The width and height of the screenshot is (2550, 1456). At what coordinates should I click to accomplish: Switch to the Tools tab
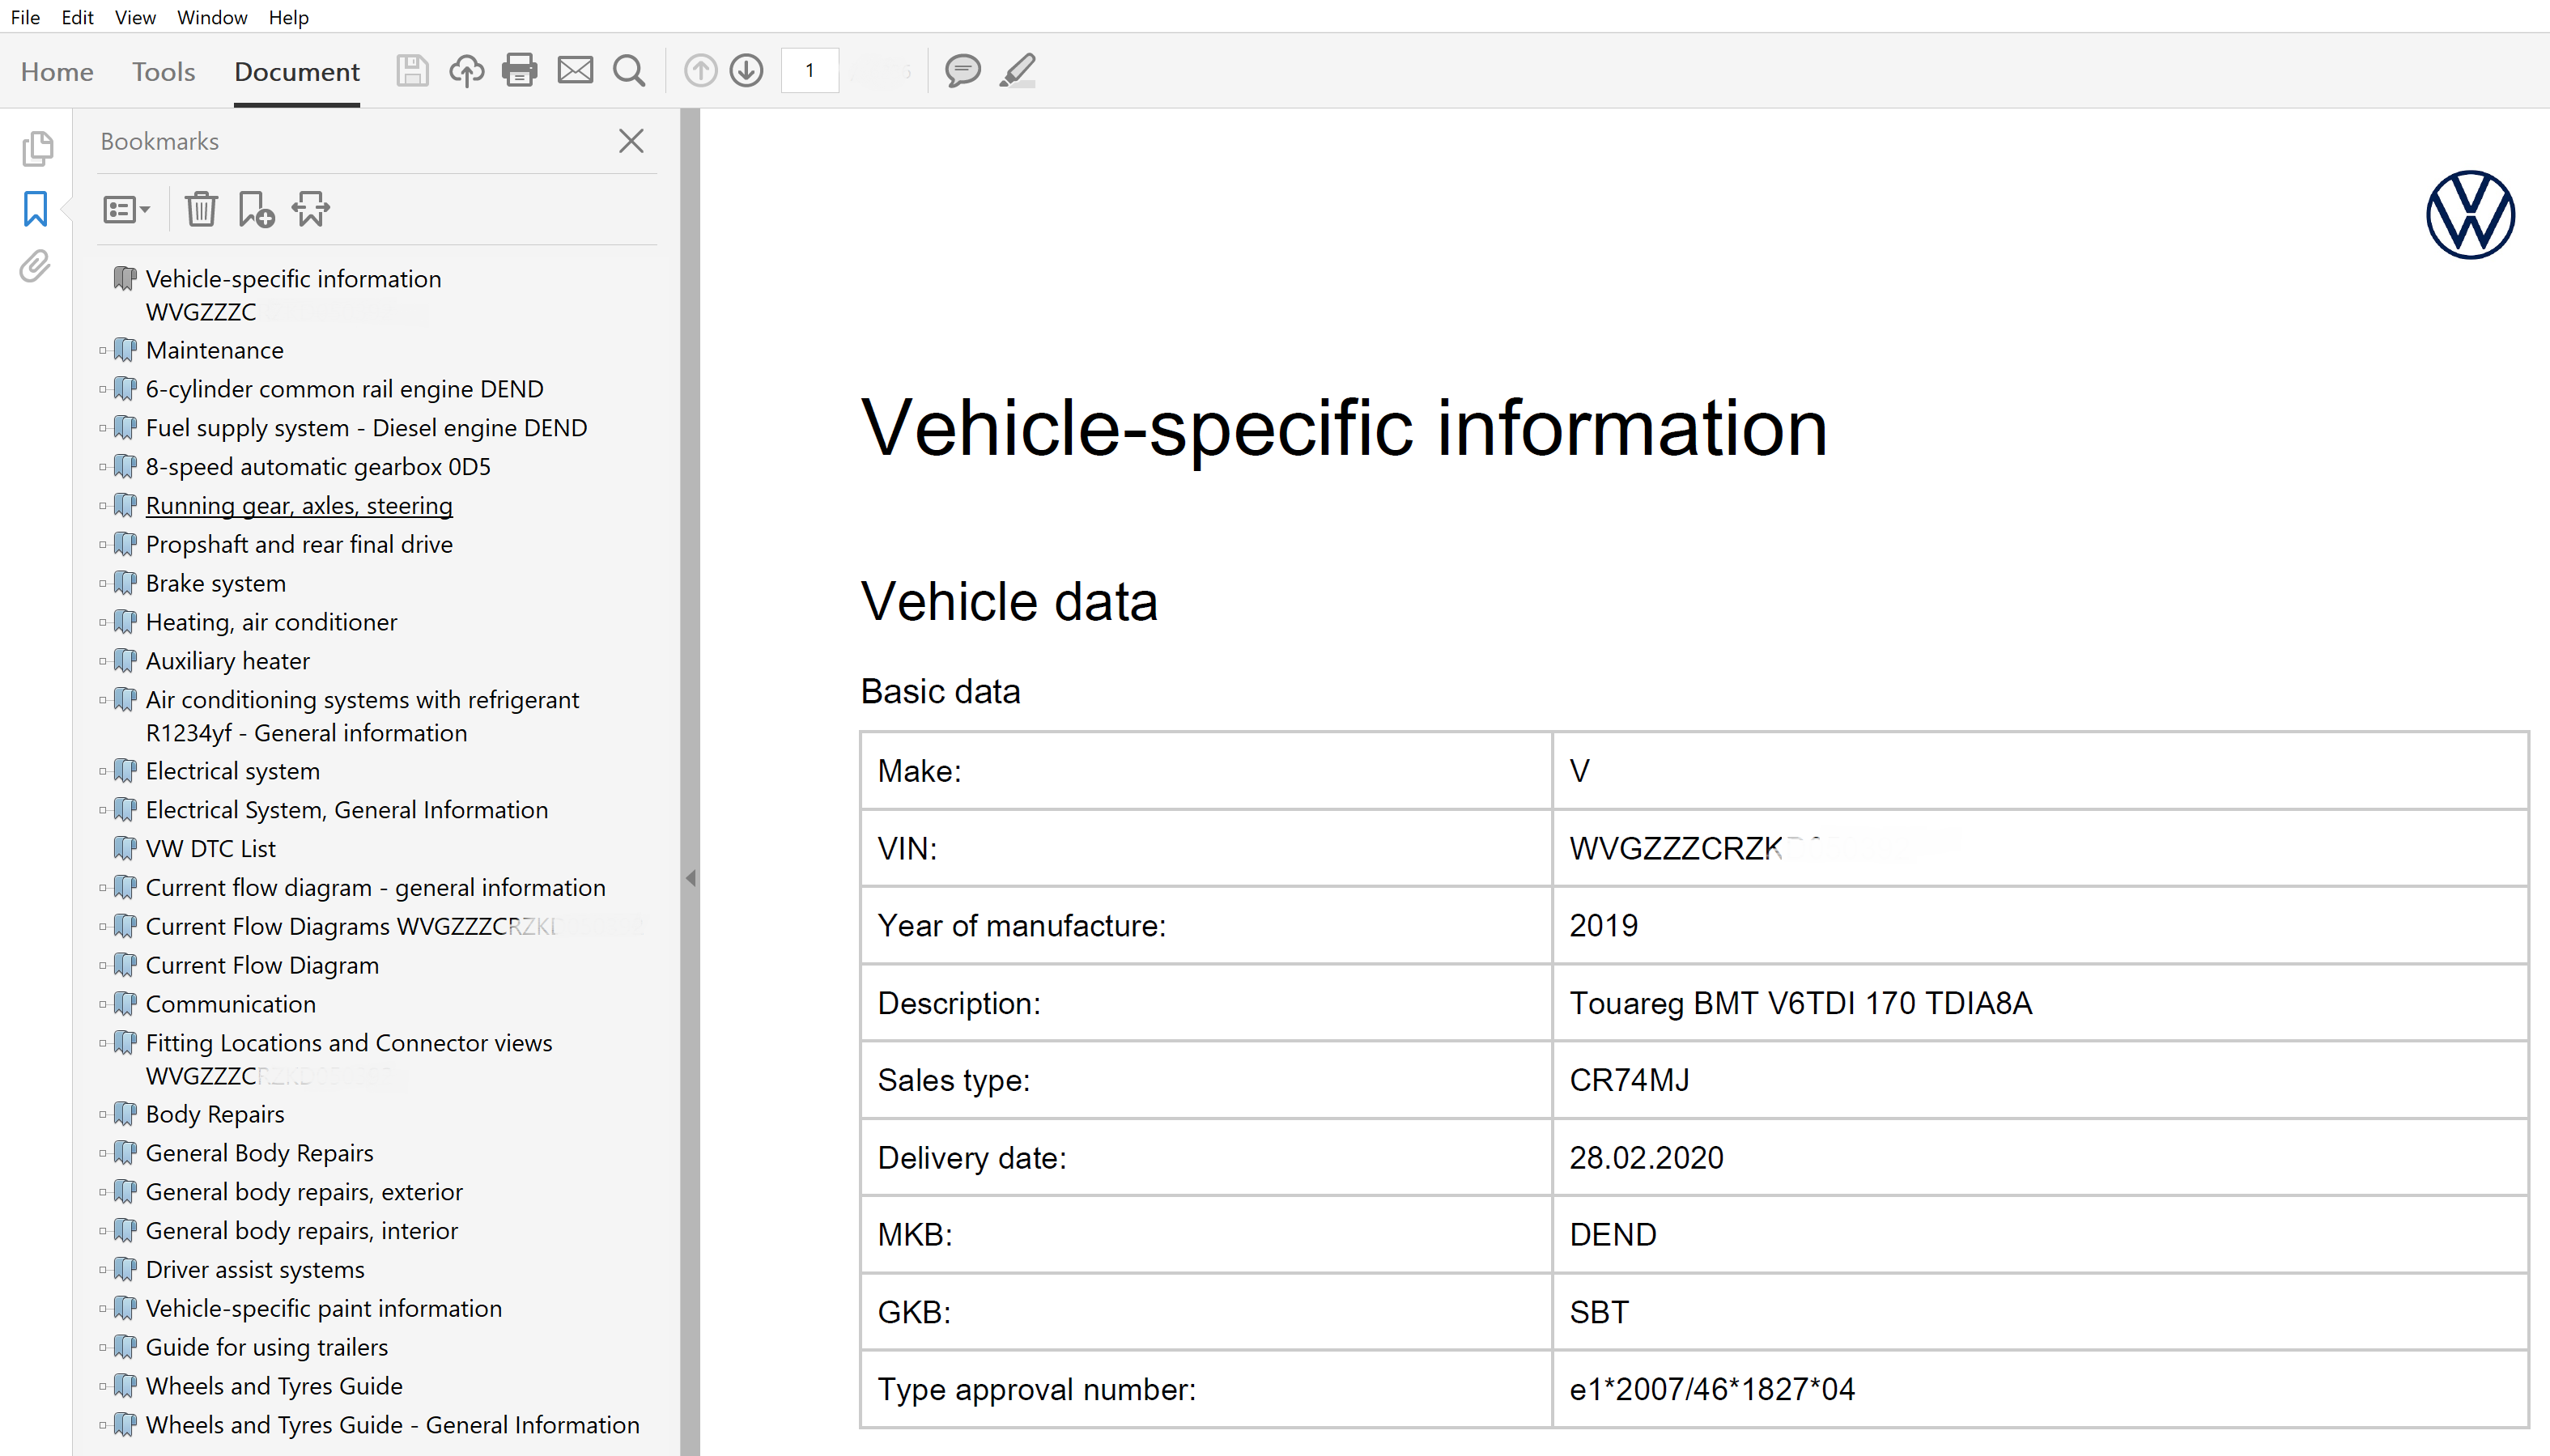pyautogui.click(x=163, y=72)
